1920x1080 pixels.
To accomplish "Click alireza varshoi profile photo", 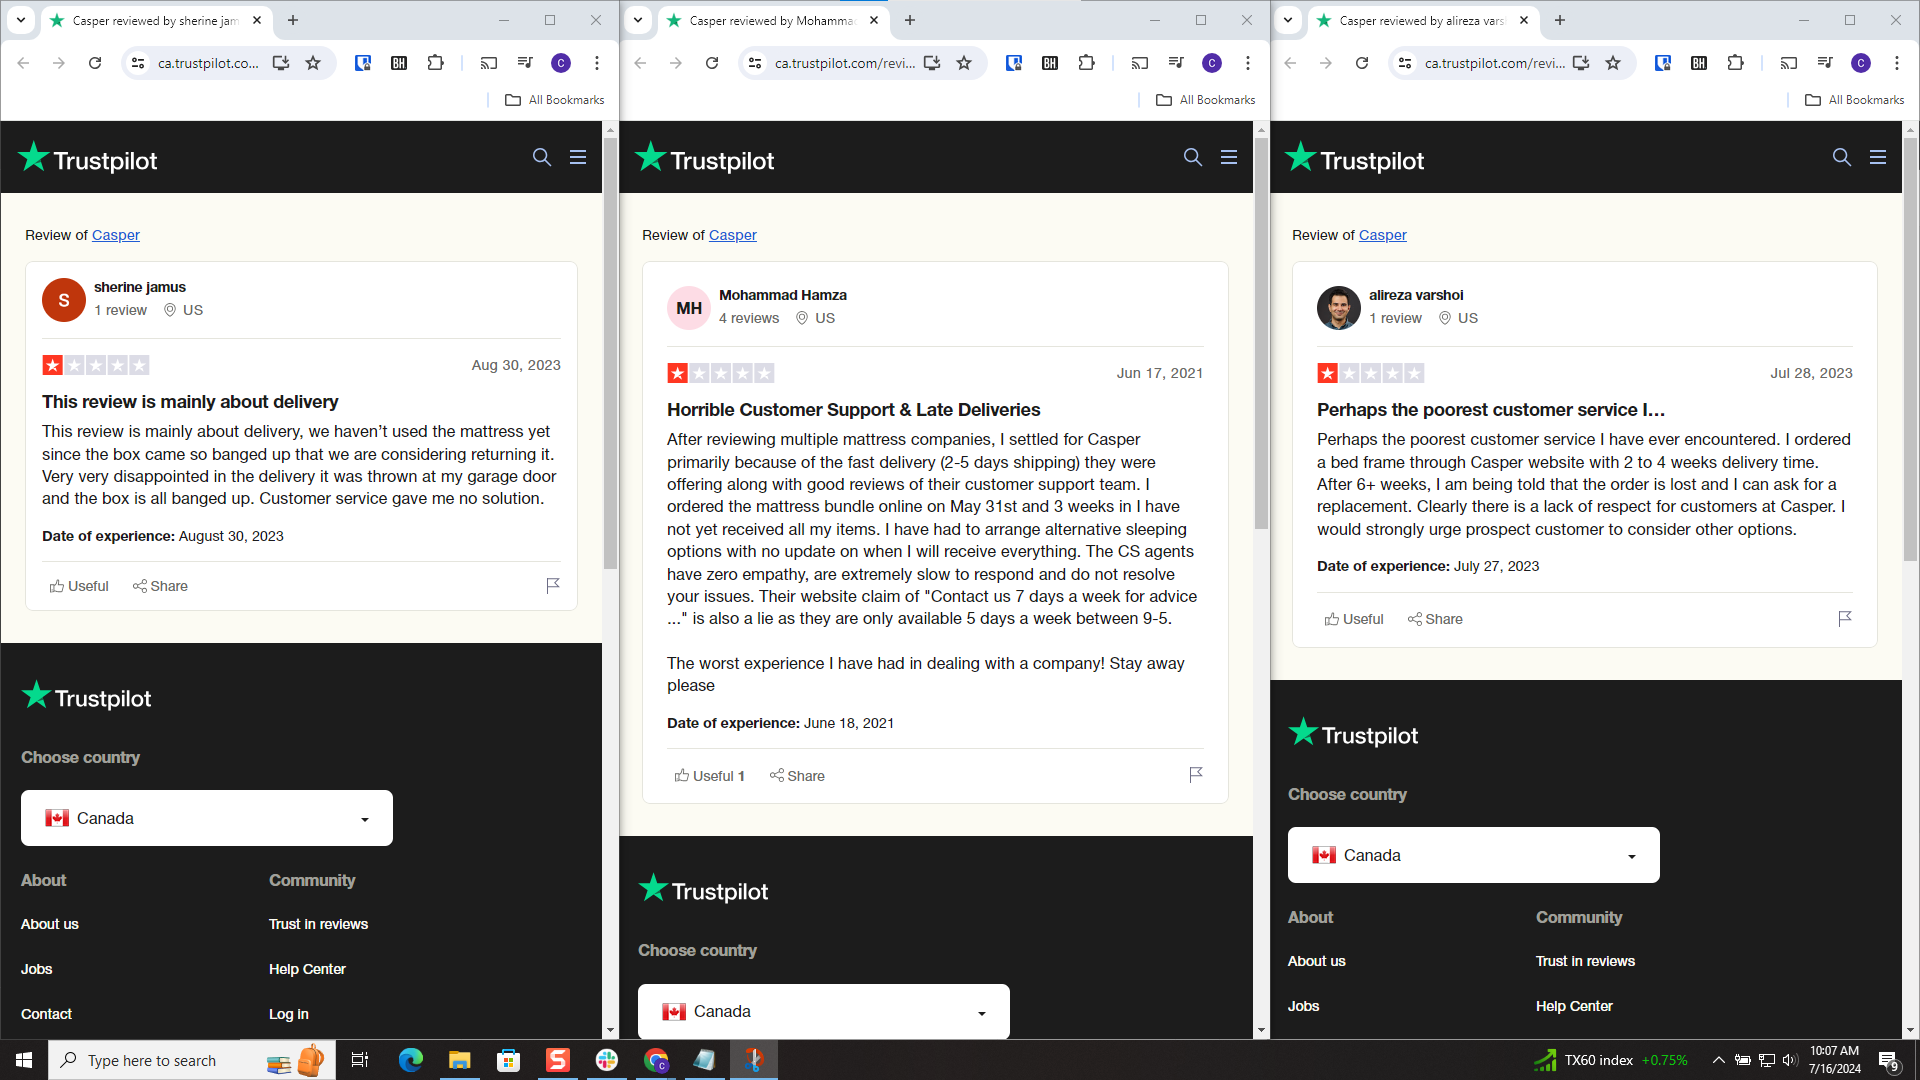I will click(1339, 308).
